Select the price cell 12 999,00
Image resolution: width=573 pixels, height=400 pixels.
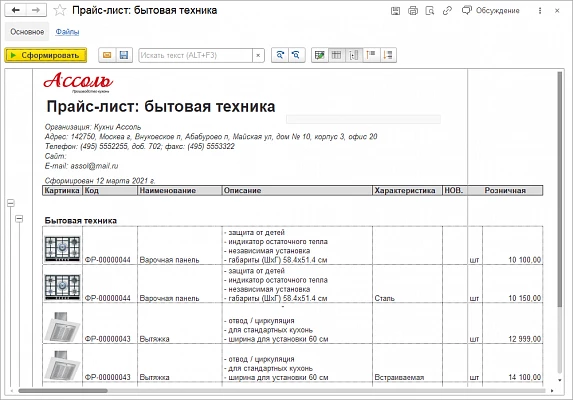tap(512, 323)
